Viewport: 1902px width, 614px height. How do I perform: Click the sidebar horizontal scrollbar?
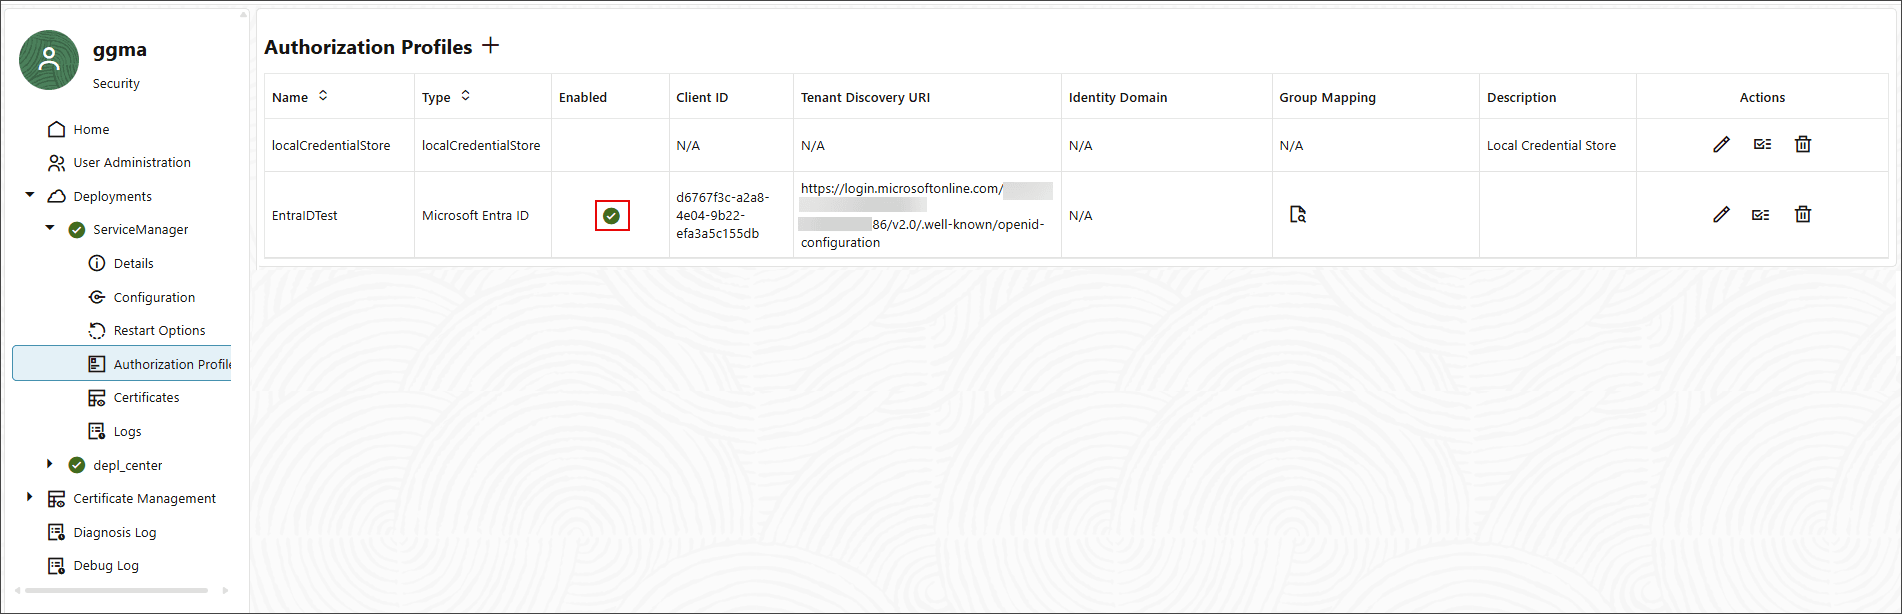(x=116, y=590)
